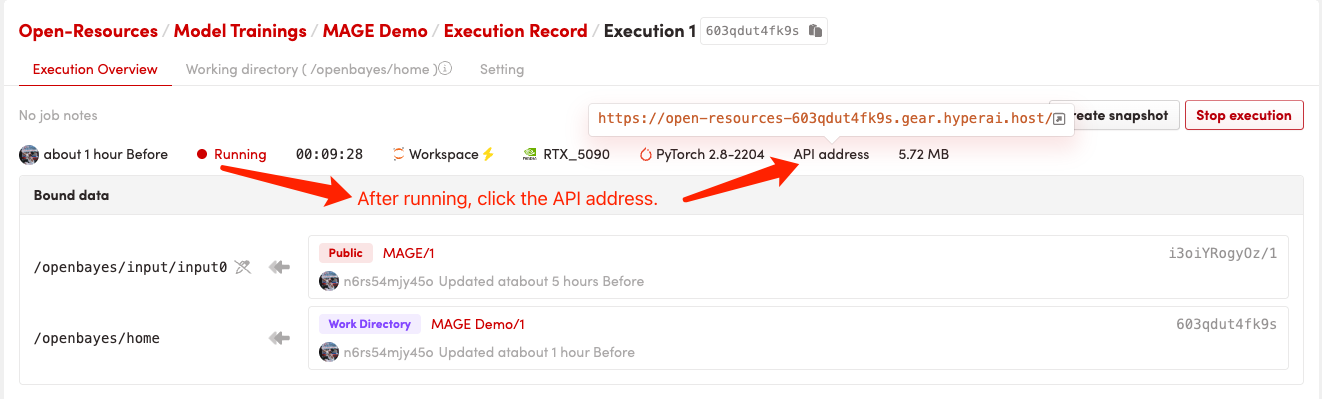Switch to the Working directory tab
The height and width of the screenshot is (399, 1322).
312,70
